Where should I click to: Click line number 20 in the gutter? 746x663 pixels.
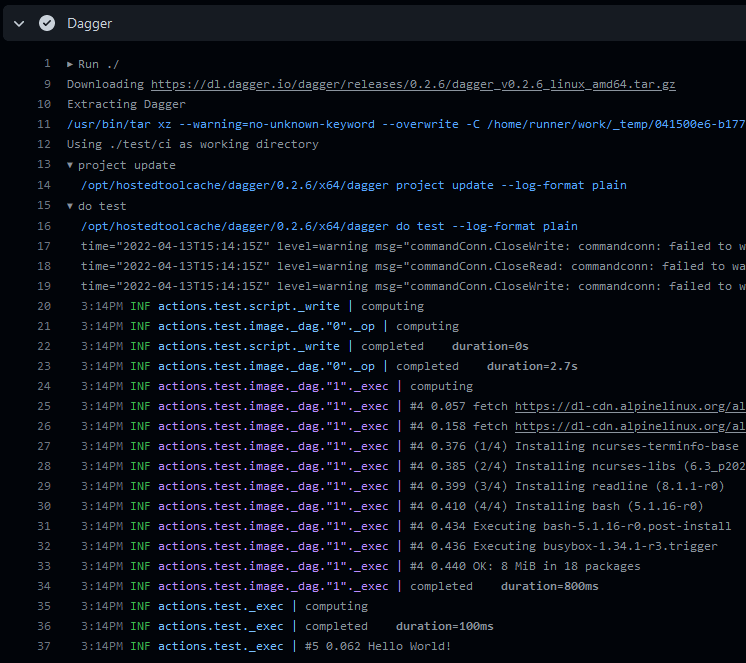pyautogui.click(x=43, y=306)
